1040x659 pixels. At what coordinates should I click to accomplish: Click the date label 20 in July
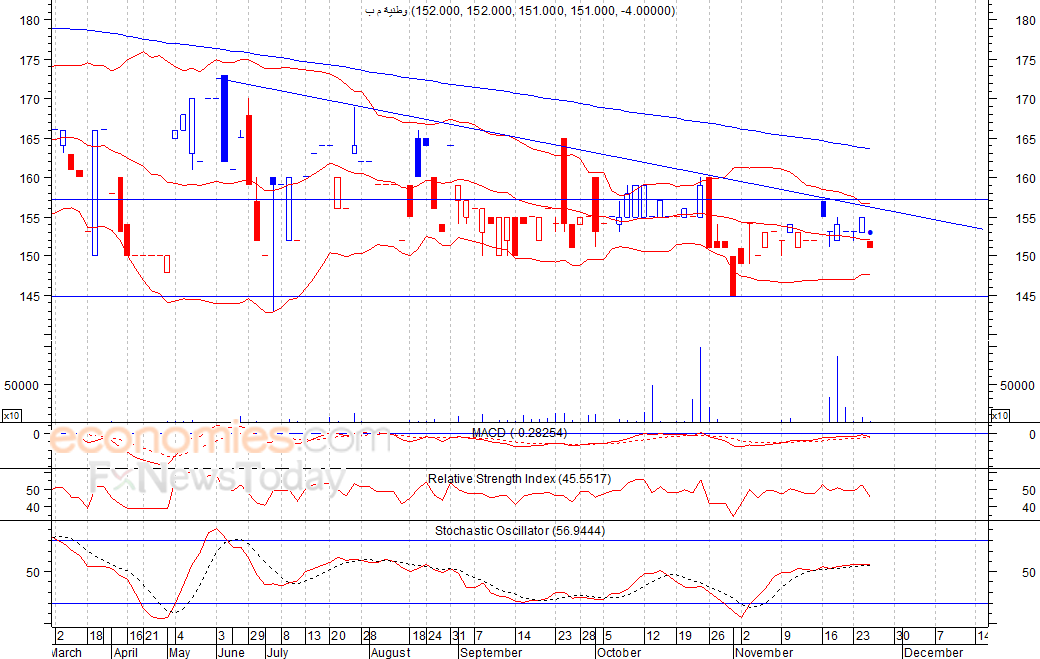pos(338,636)
